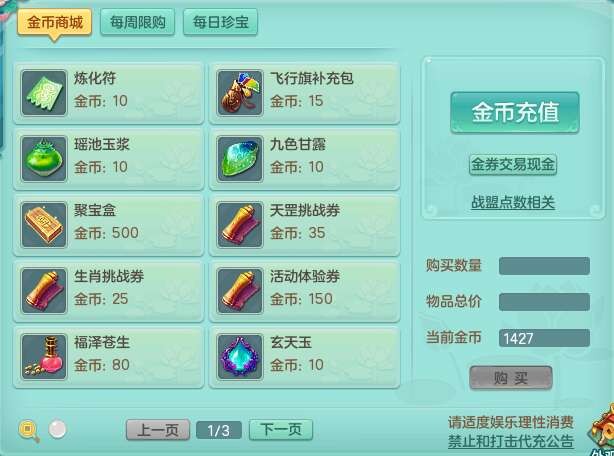Screen dimensions: 614x456
Task: Open the 每日珍宝 tab
Action: pyautogui.click(x=220, y=22)
